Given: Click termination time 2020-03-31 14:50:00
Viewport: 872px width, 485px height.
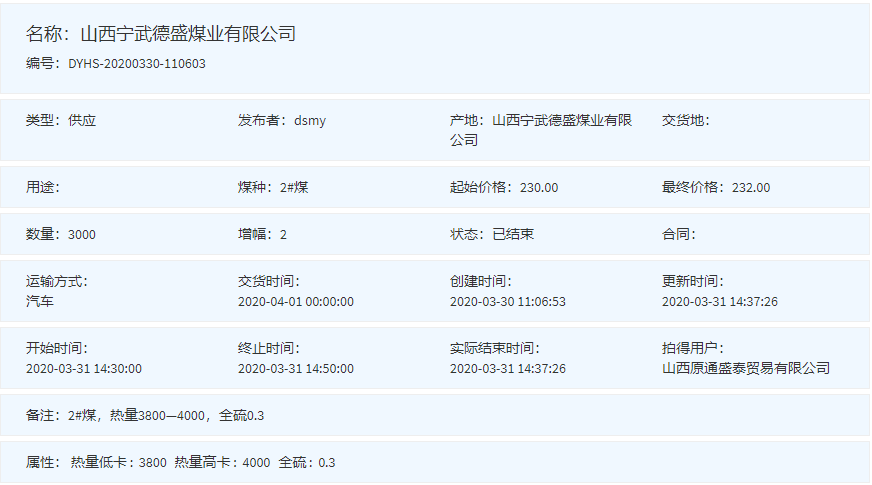Looking at the screenshot, I should 296,368.
